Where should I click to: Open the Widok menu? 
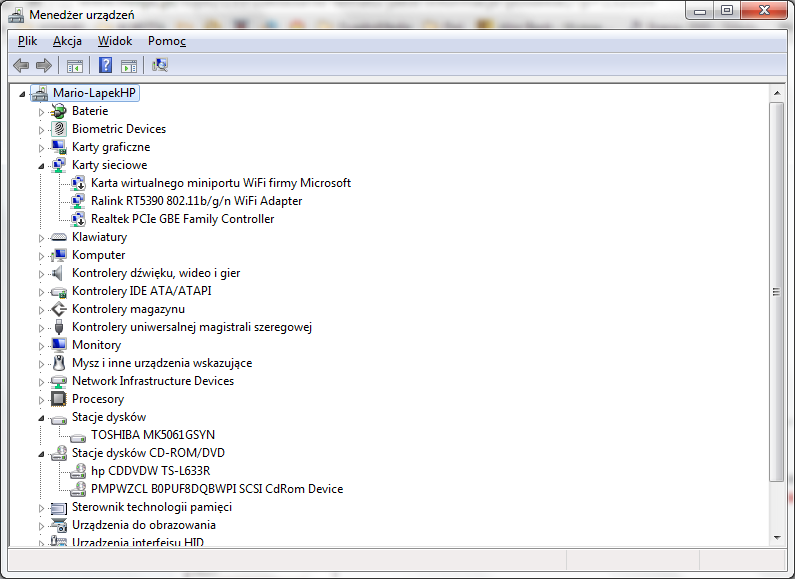(115, 41)
